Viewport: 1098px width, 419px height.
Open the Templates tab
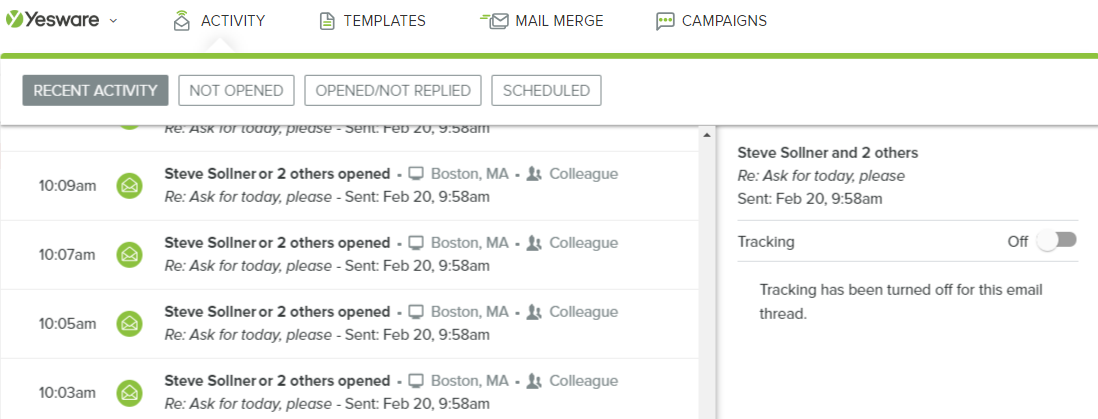384,21
